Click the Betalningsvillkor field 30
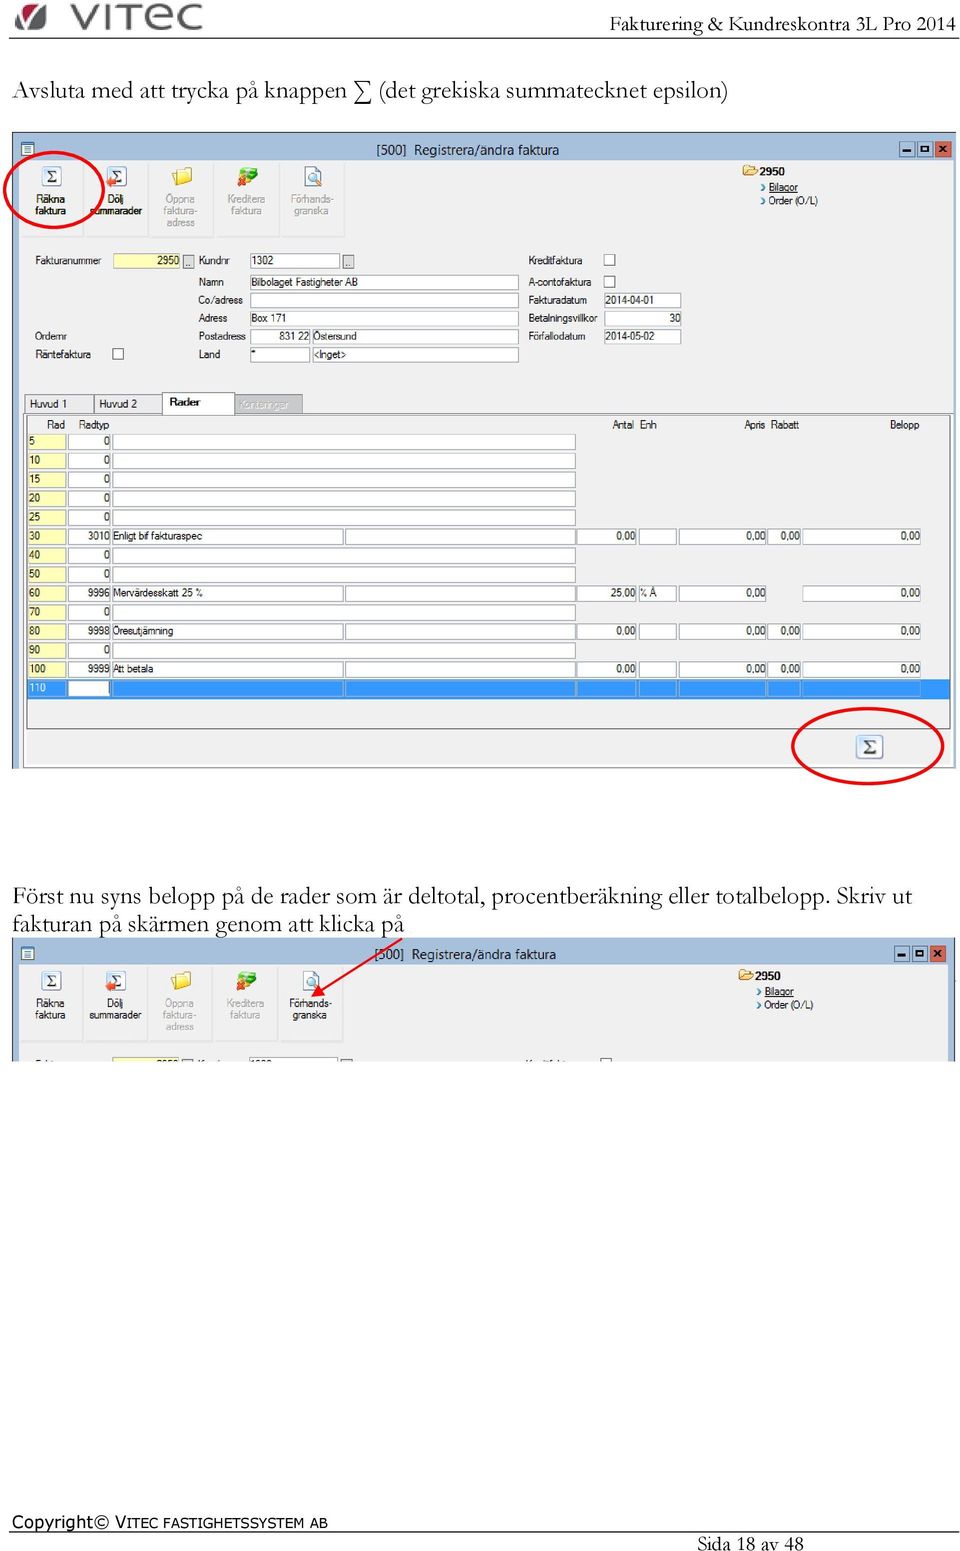The height and width of the screenshot is (1551, 960). coord(642,318)
